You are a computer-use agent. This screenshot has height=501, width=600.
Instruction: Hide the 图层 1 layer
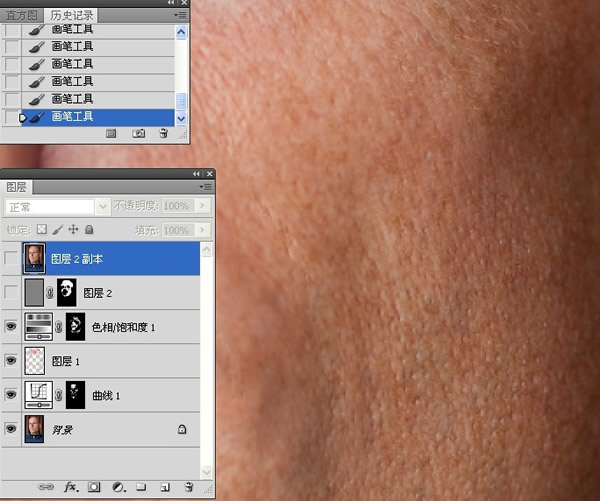(11, 361)
